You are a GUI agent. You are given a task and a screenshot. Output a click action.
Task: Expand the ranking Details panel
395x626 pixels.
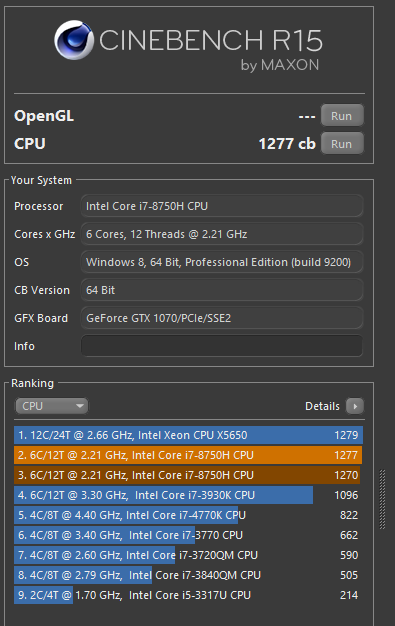point(334,406)
